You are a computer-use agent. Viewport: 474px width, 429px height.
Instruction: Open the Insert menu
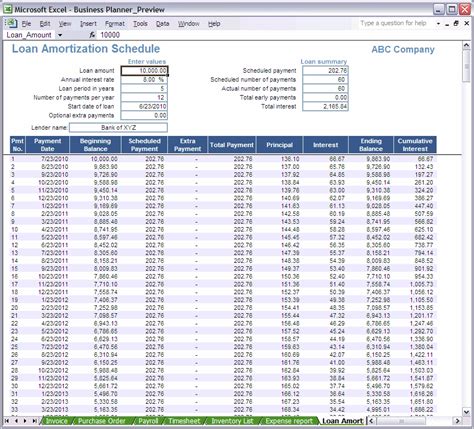pos(88,24)
